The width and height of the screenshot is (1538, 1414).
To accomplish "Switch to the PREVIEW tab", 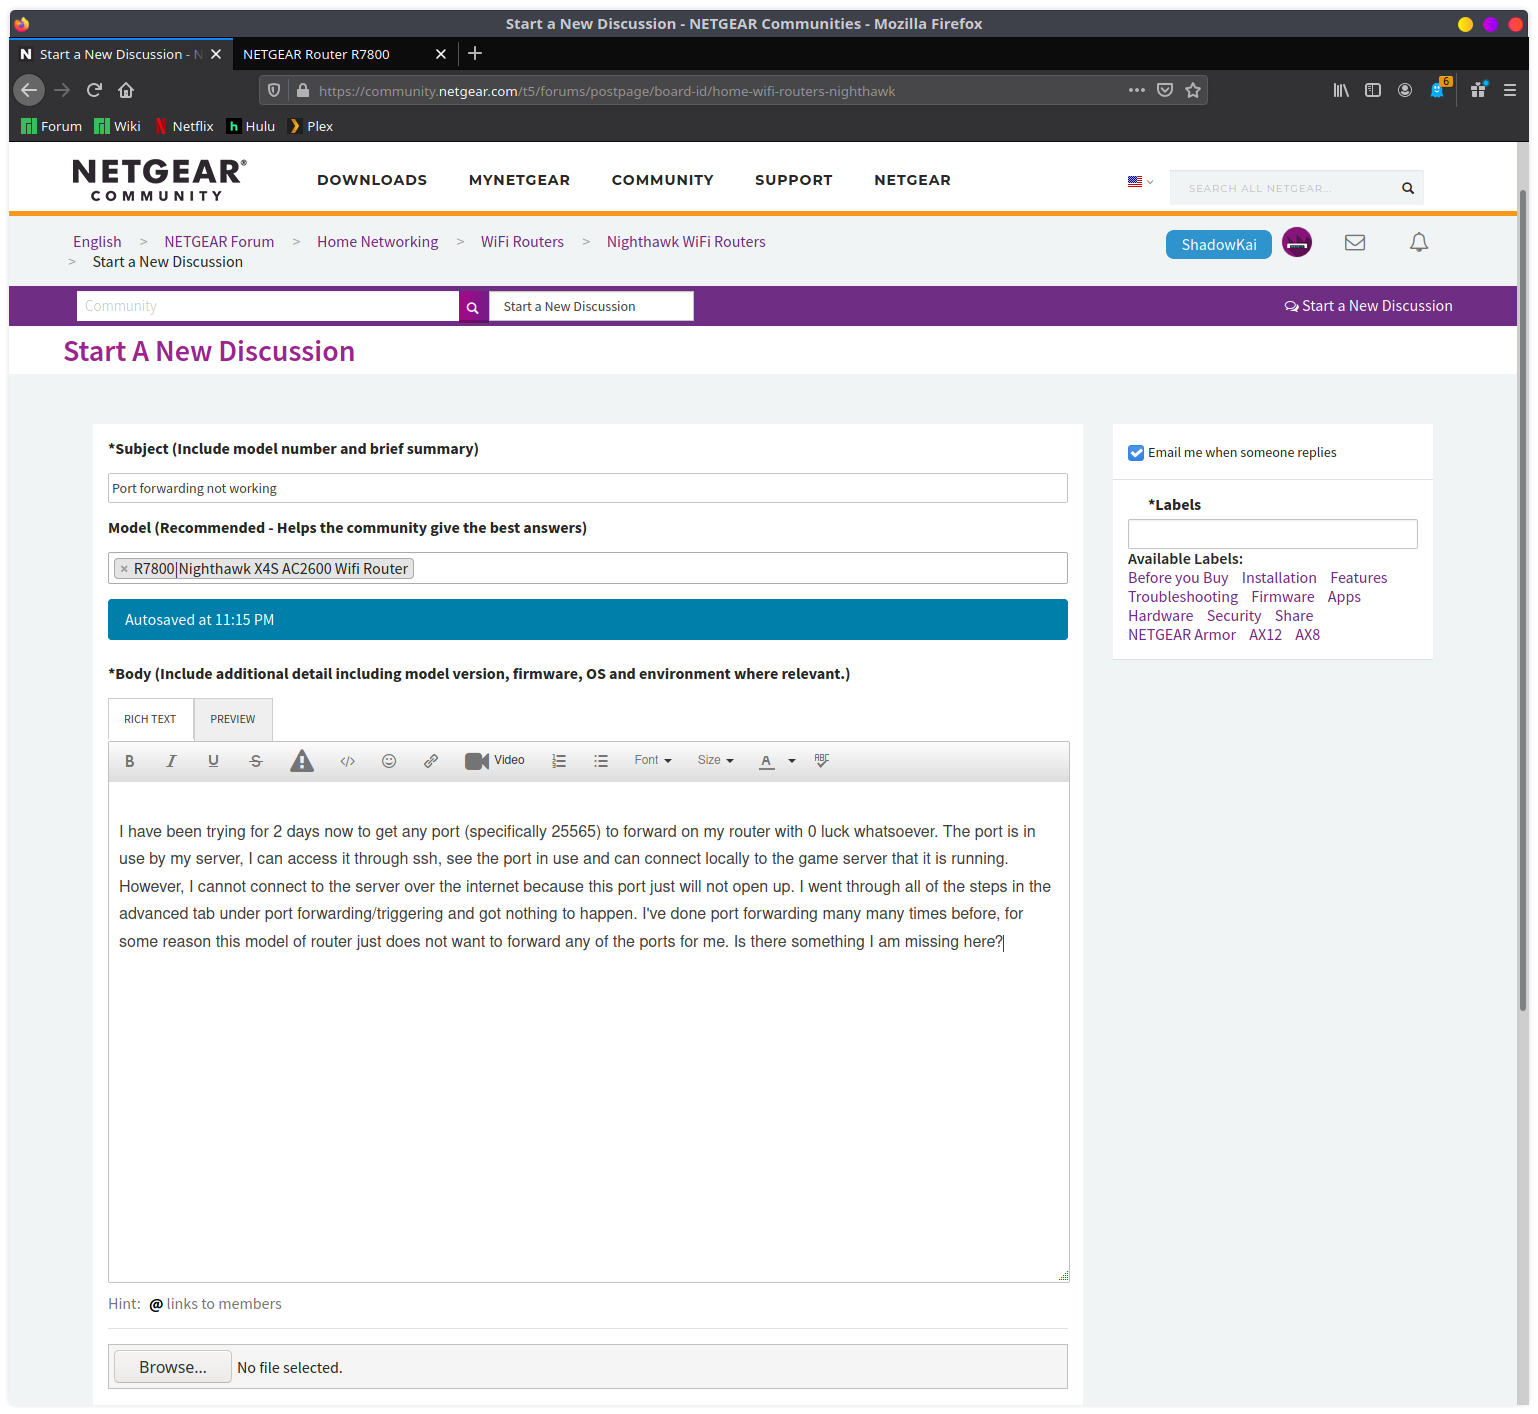I will pyautogui.click(x=232, y=719).
